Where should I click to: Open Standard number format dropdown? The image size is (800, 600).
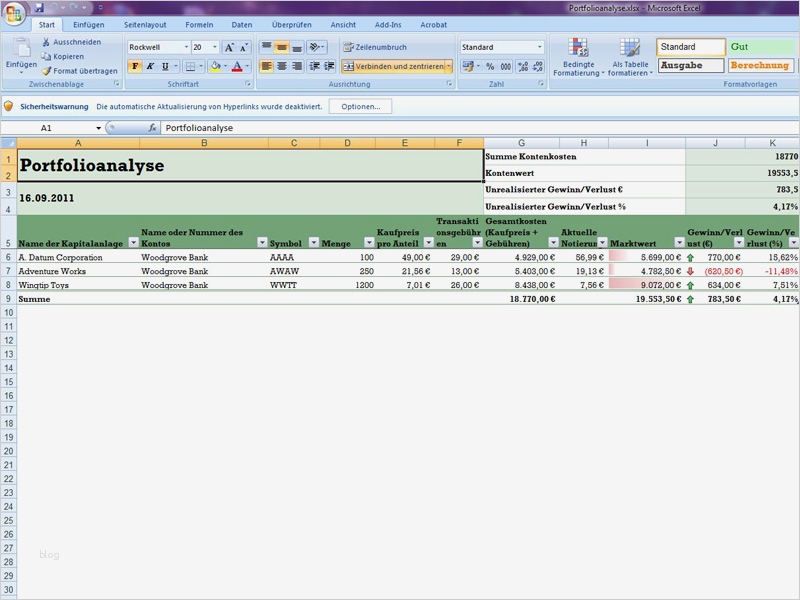tap(539, 47)
